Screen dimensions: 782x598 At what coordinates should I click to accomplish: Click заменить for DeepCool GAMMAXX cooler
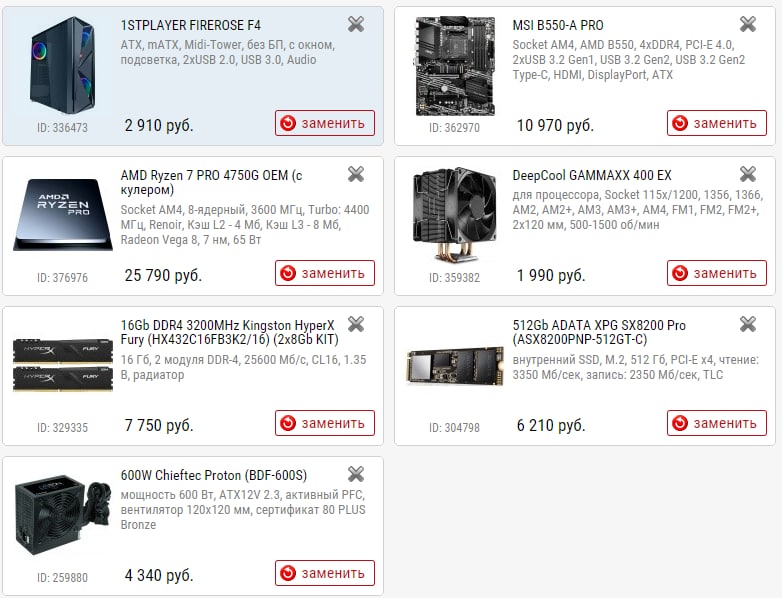(x=717, y=273)
